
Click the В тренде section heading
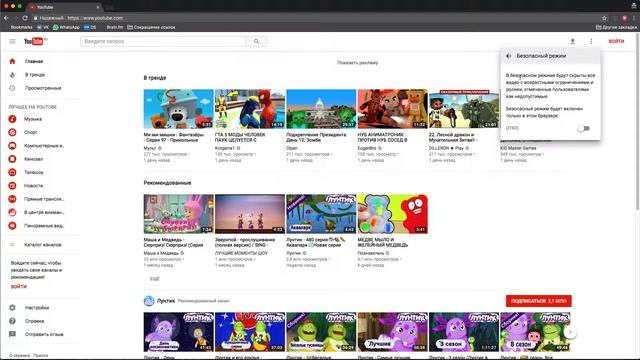click(x=155, y=78)
